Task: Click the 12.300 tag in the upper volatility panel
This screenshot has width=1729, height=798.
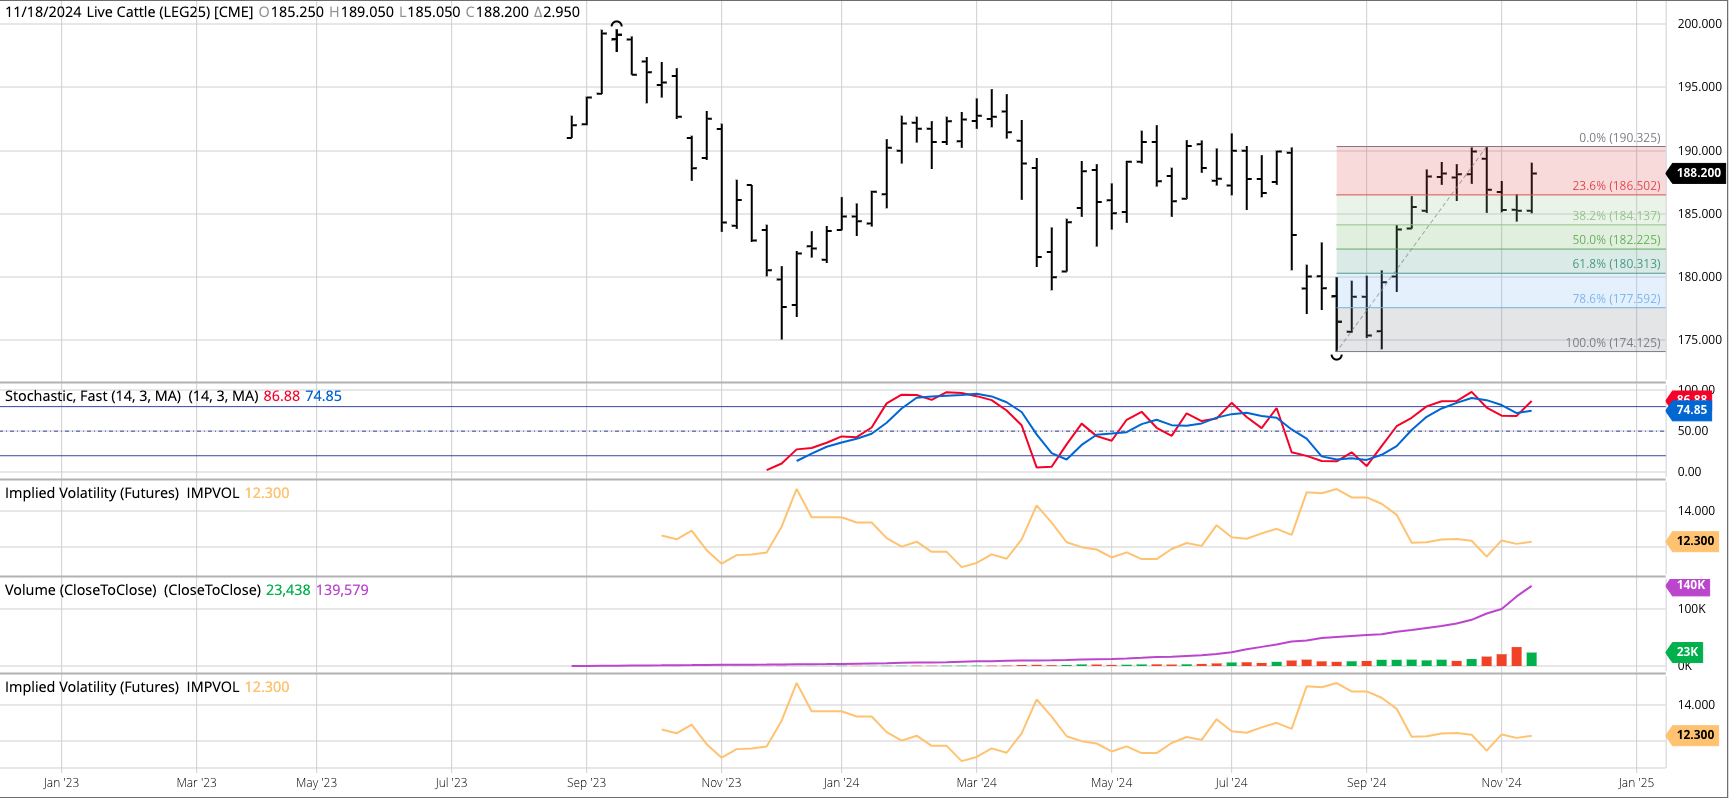Action: [1694, 541]
